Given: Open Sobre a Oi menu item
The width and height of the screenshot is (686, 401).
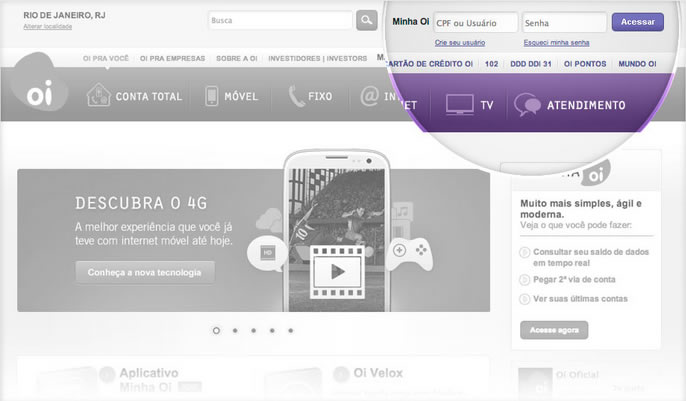Looking at the screenshot, I should 238,59.
